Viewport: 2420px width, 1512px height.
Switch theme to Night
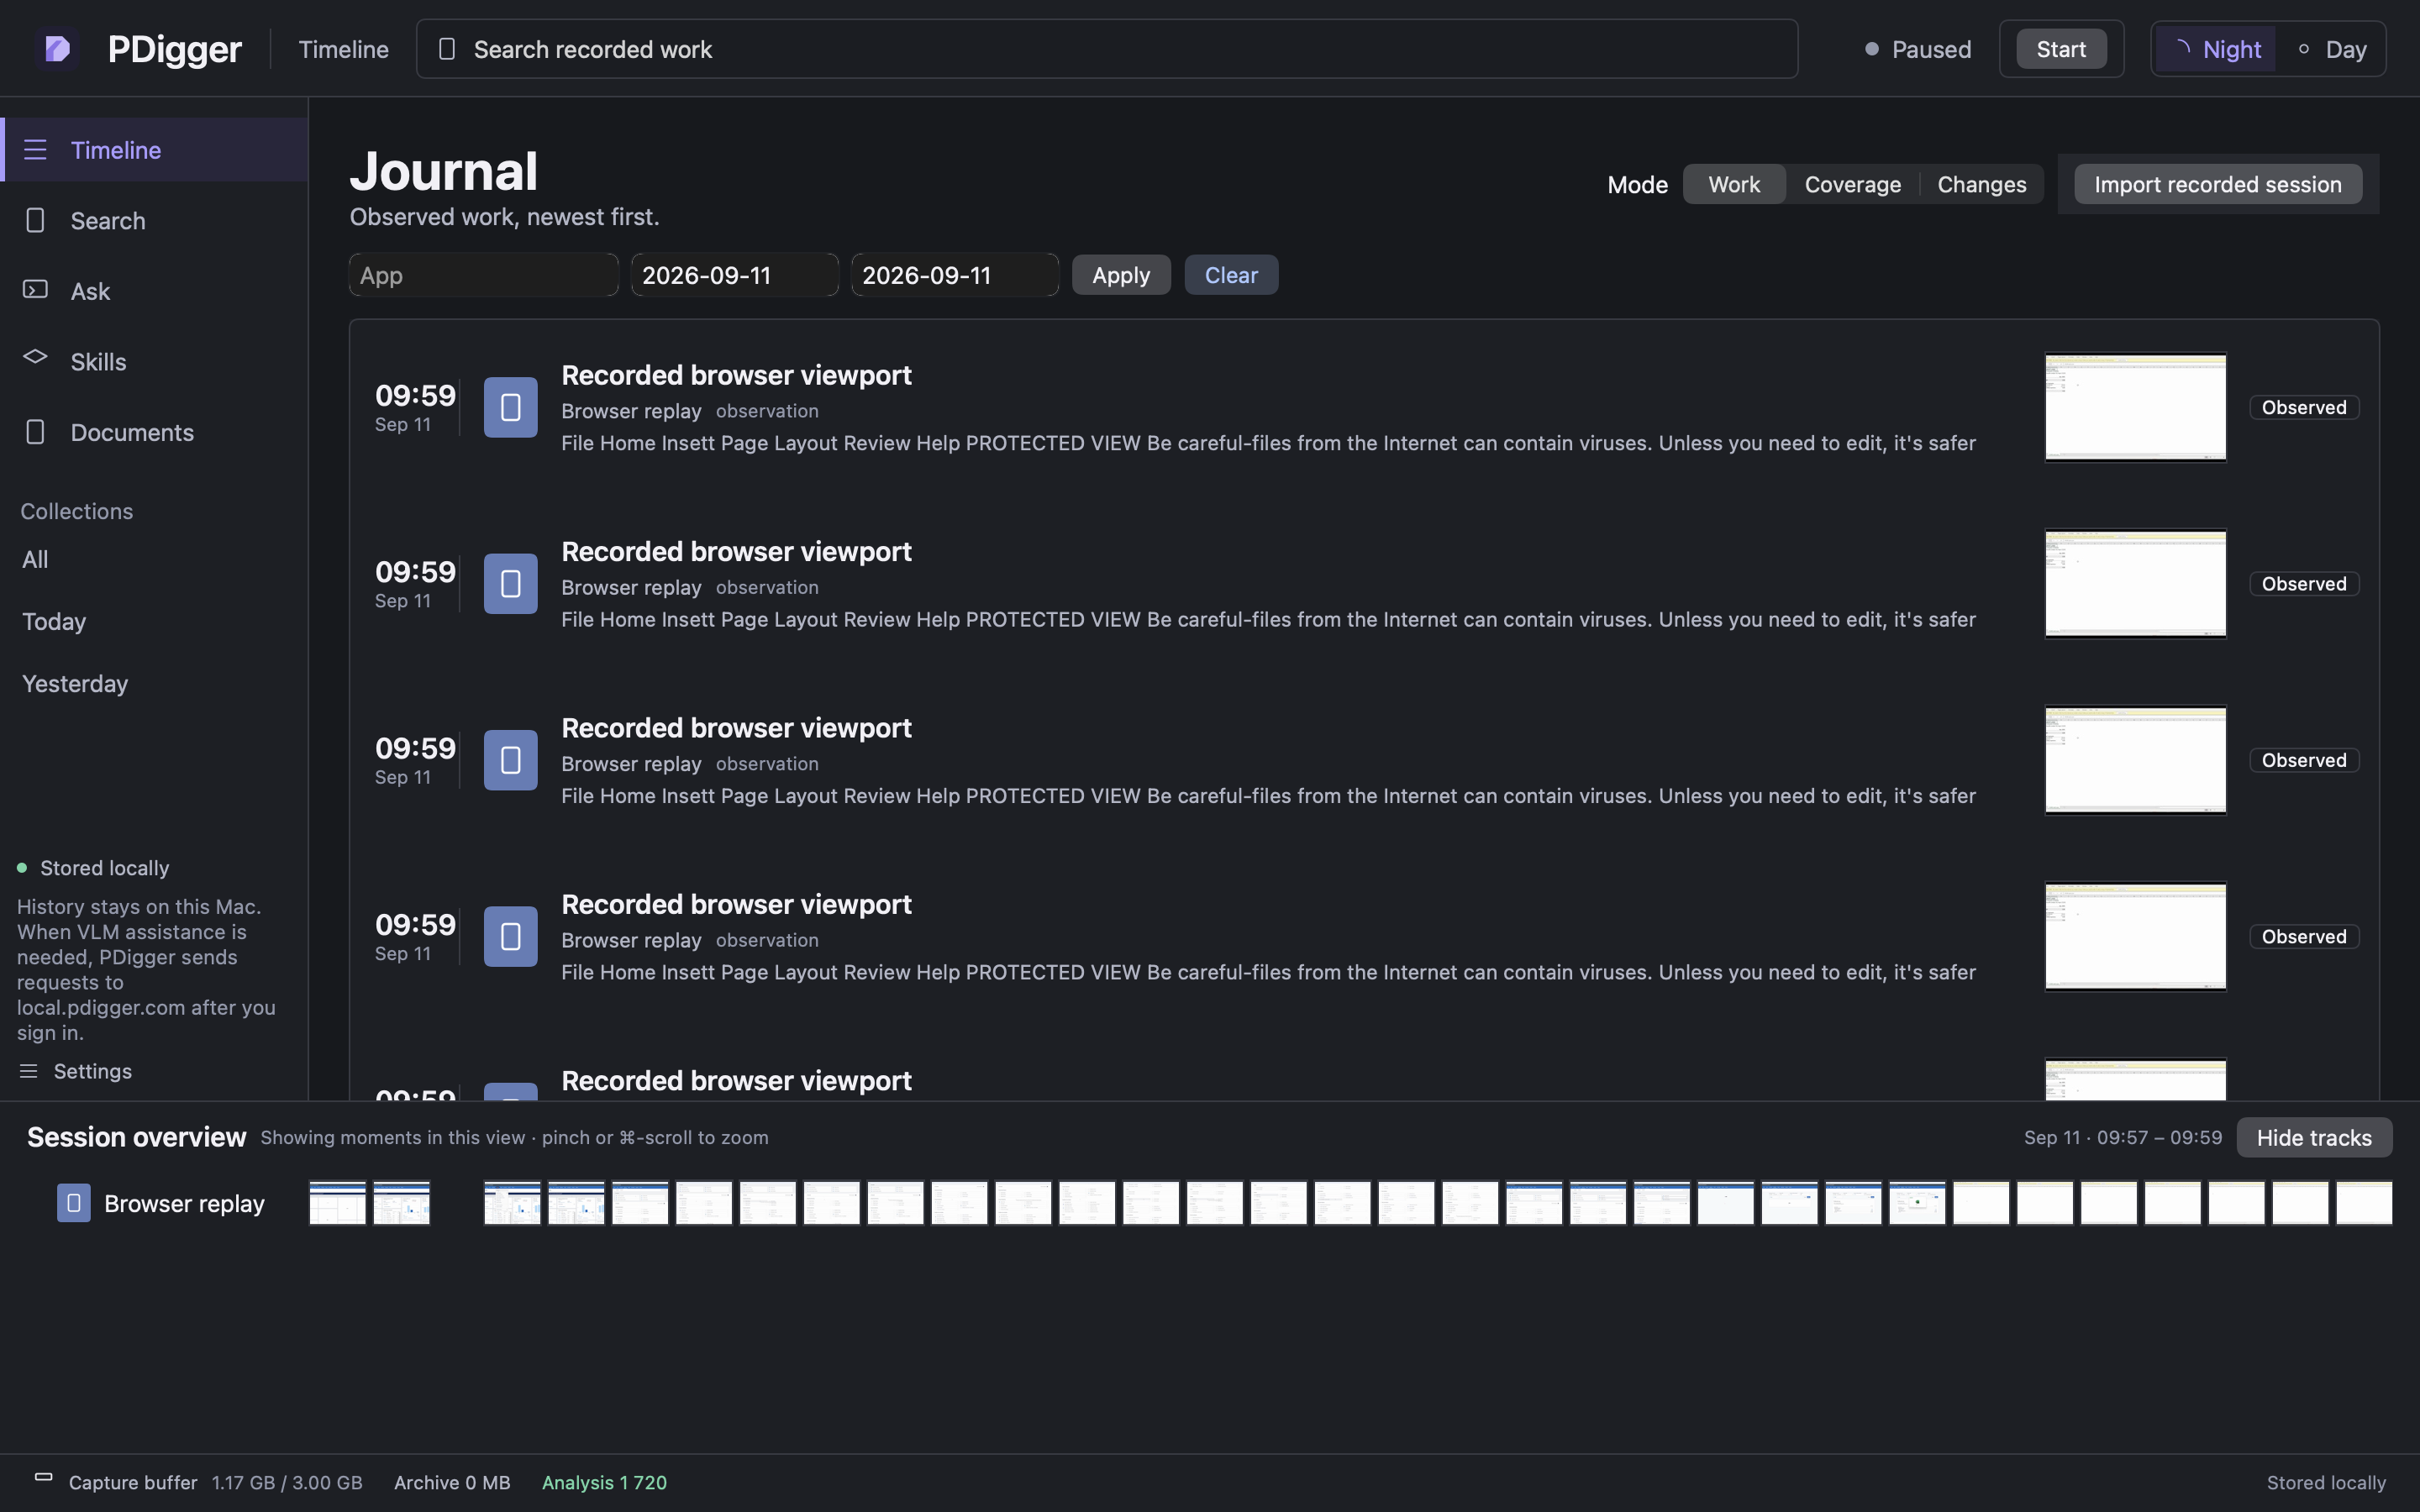click(2215, 49)
